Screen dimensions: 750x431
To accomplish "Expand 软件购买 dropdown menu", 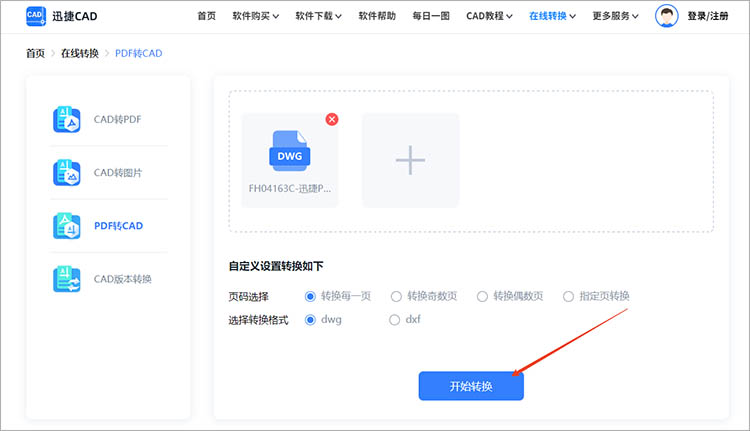I will click(x=256, y=16).
